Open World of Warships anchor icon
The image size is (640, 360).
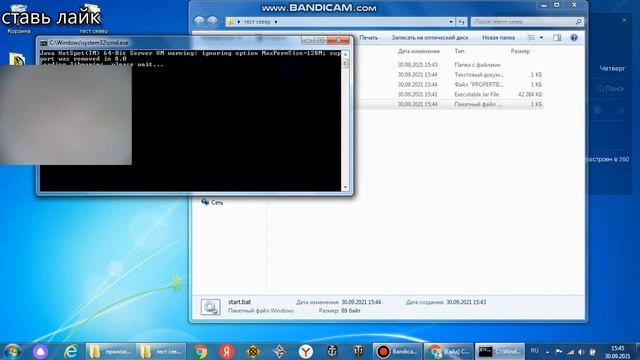coord(332,351)
